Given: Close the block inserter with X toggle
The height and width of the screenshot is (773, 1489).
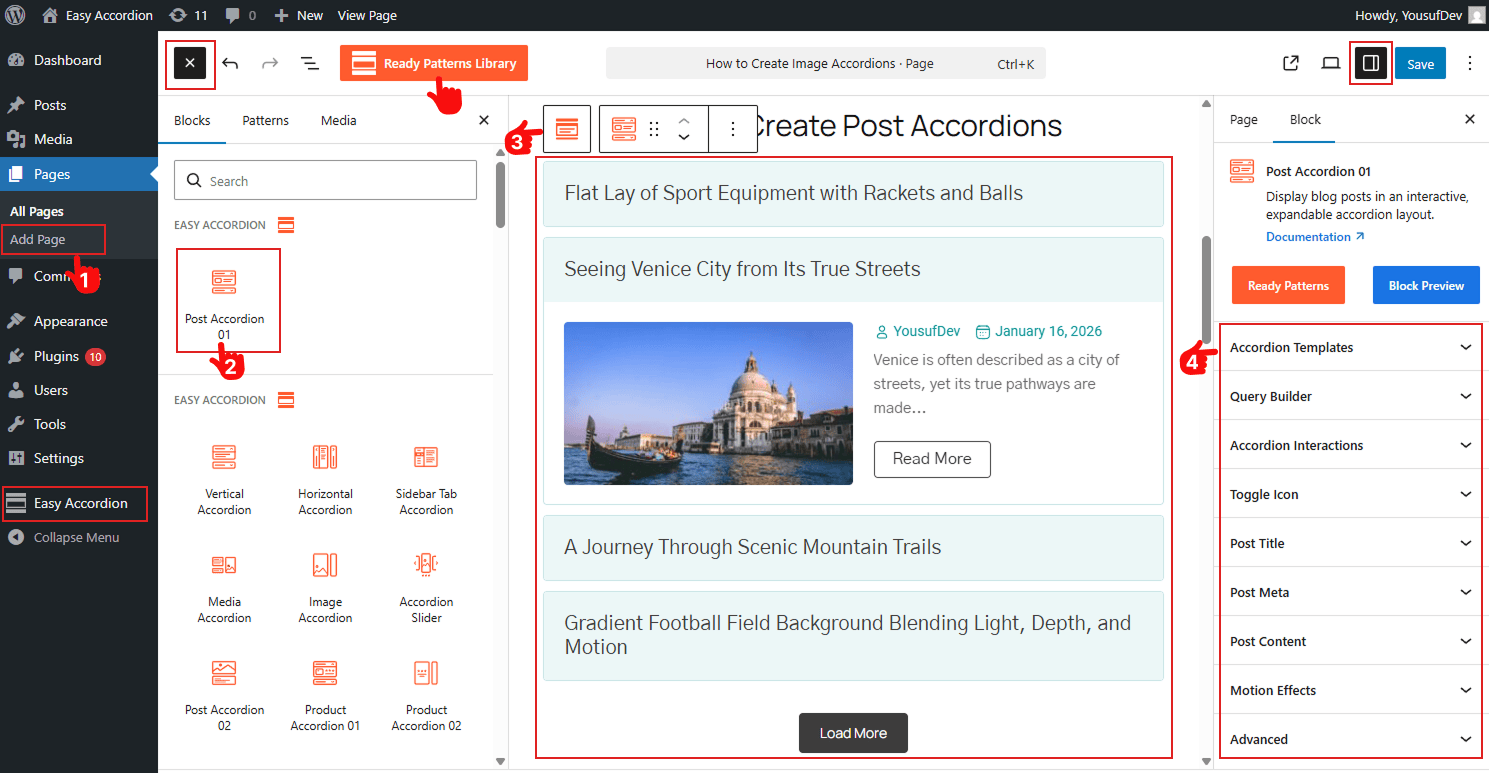Looking at the screenshot, I should tap(190, 63).
